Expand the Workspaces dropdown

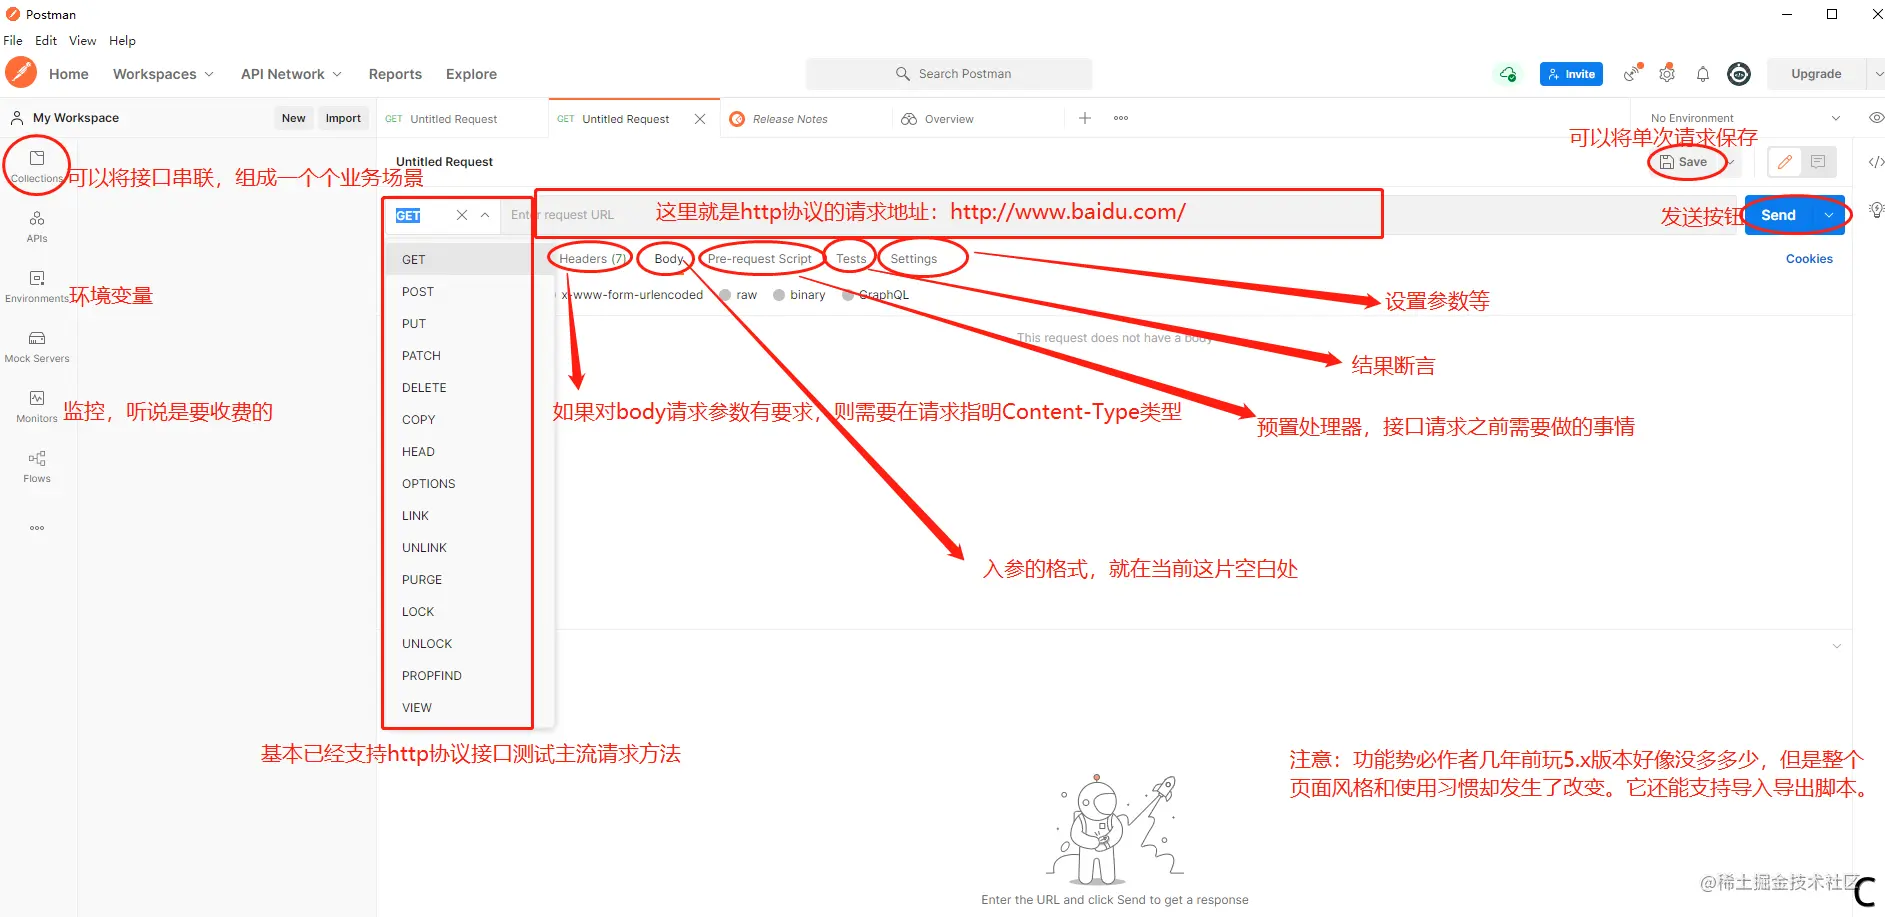(163, 74)
